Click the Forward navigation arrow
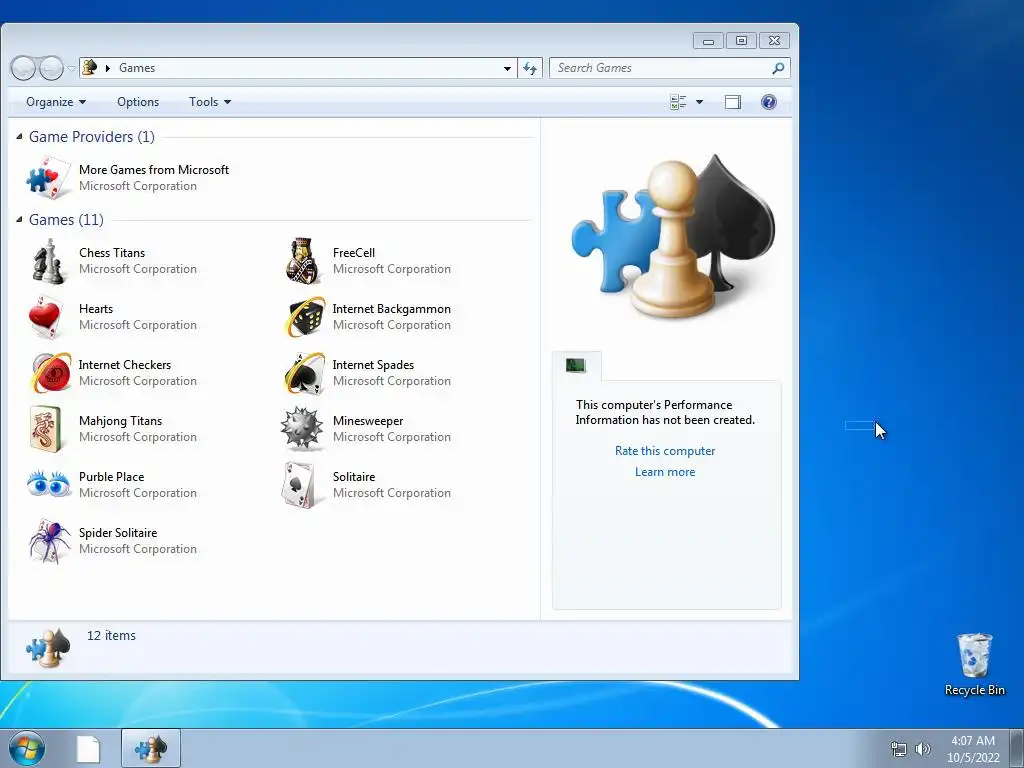 pos(51,68)
